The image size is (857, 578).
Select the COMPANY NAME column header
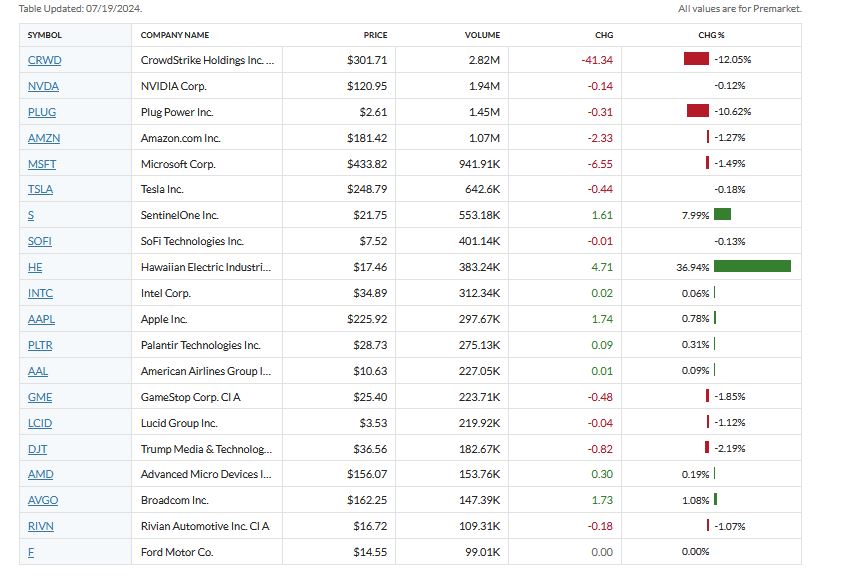pyautogui.click(x=175, y=35)
